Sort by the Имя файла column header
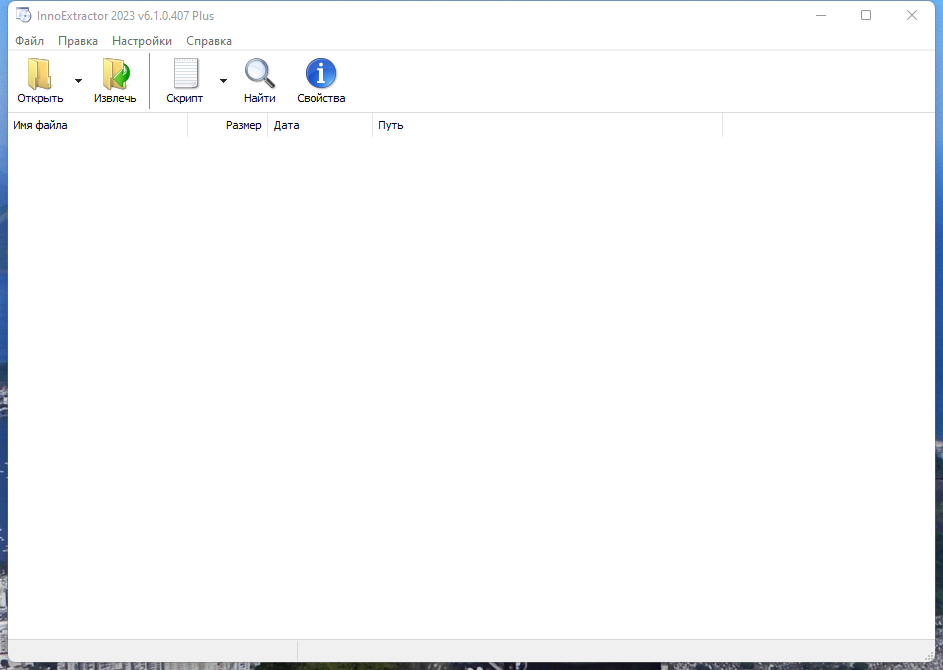Image resolution: width=943 pixels, height=670 pixels. tap(97, 126)
